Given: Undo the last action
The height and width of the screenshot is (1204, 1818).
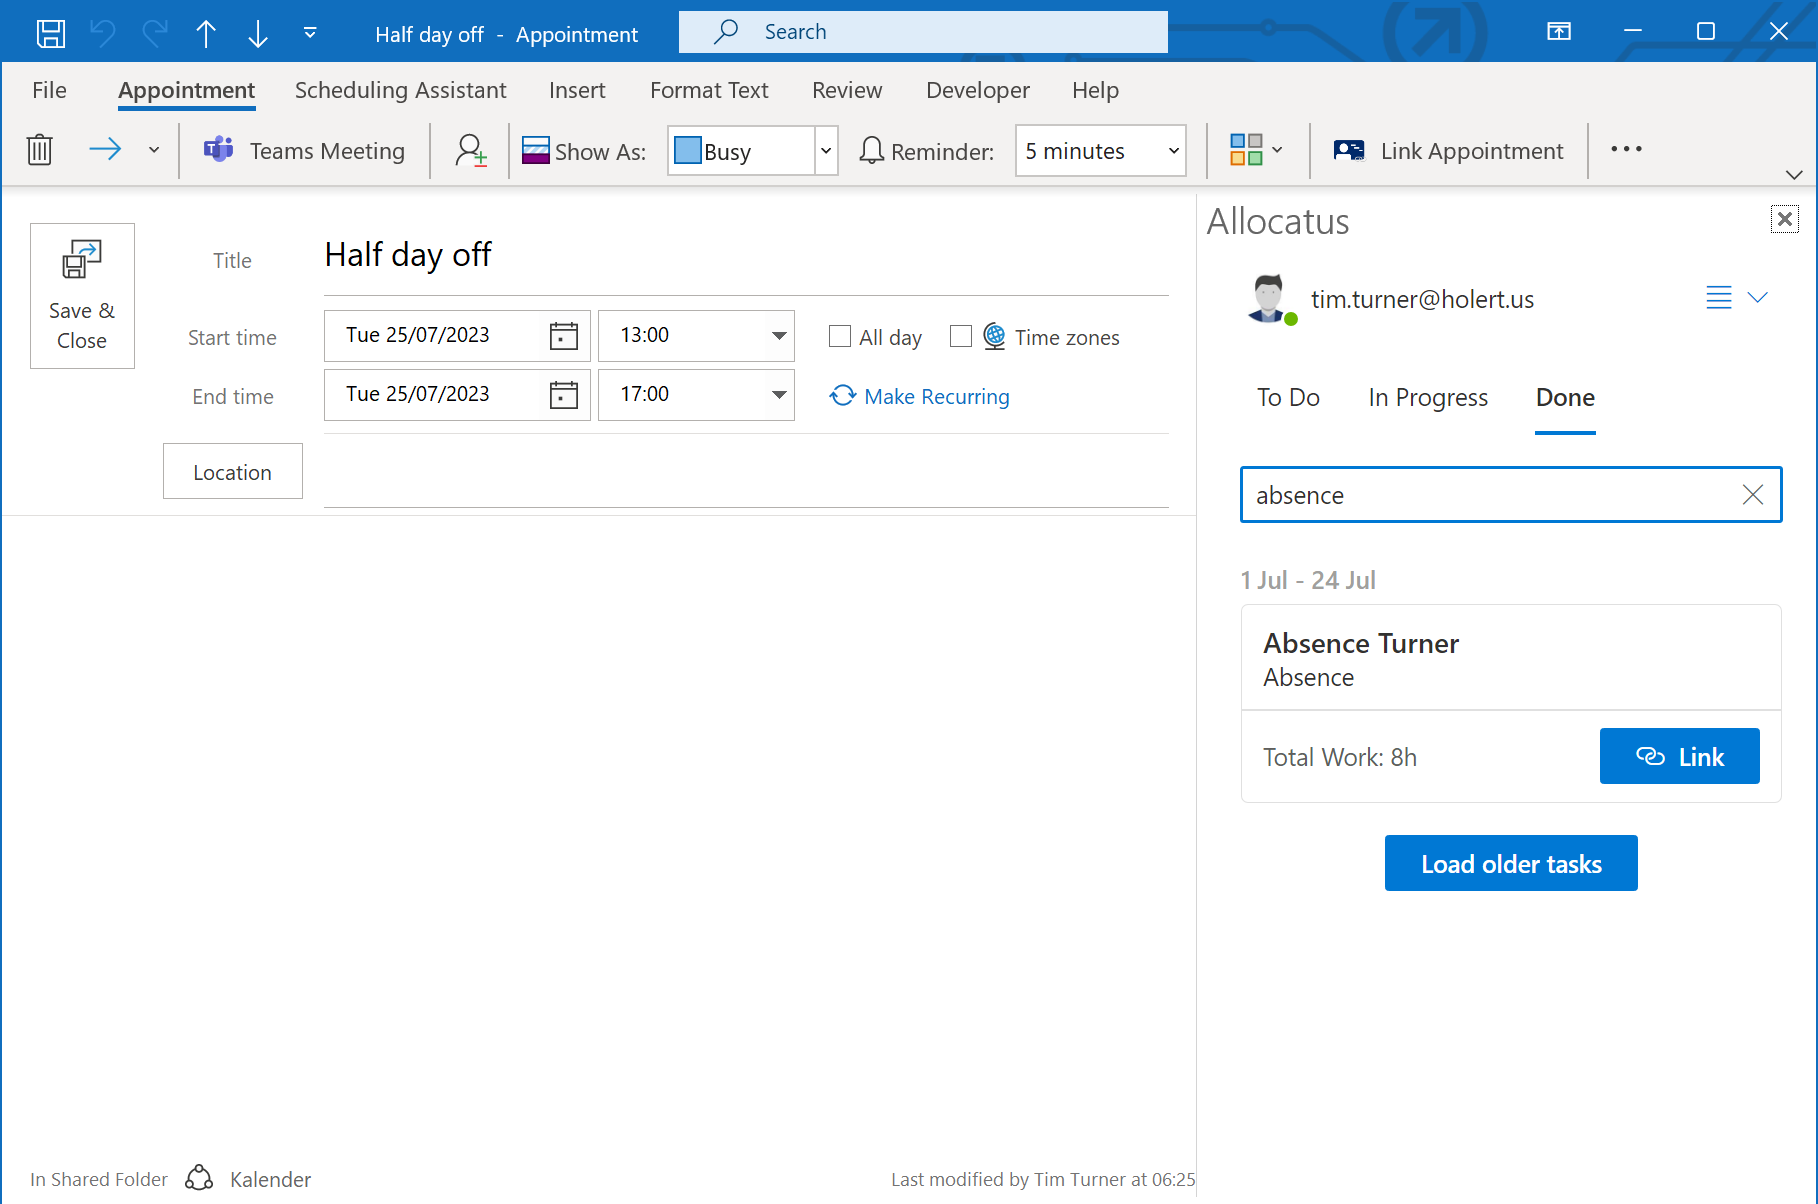Looking at the screenshot, I should tap(103, 34).
